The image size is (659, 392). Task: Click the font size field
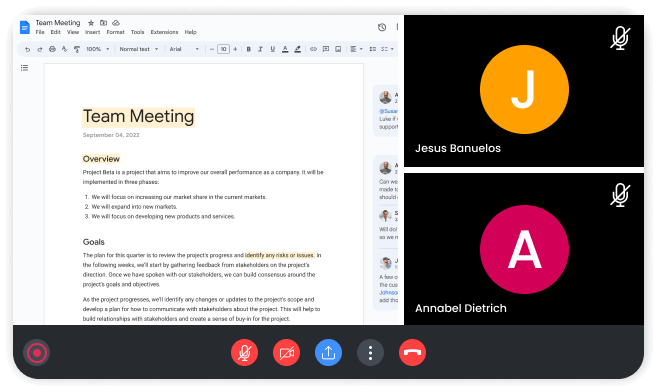[224, 49]
